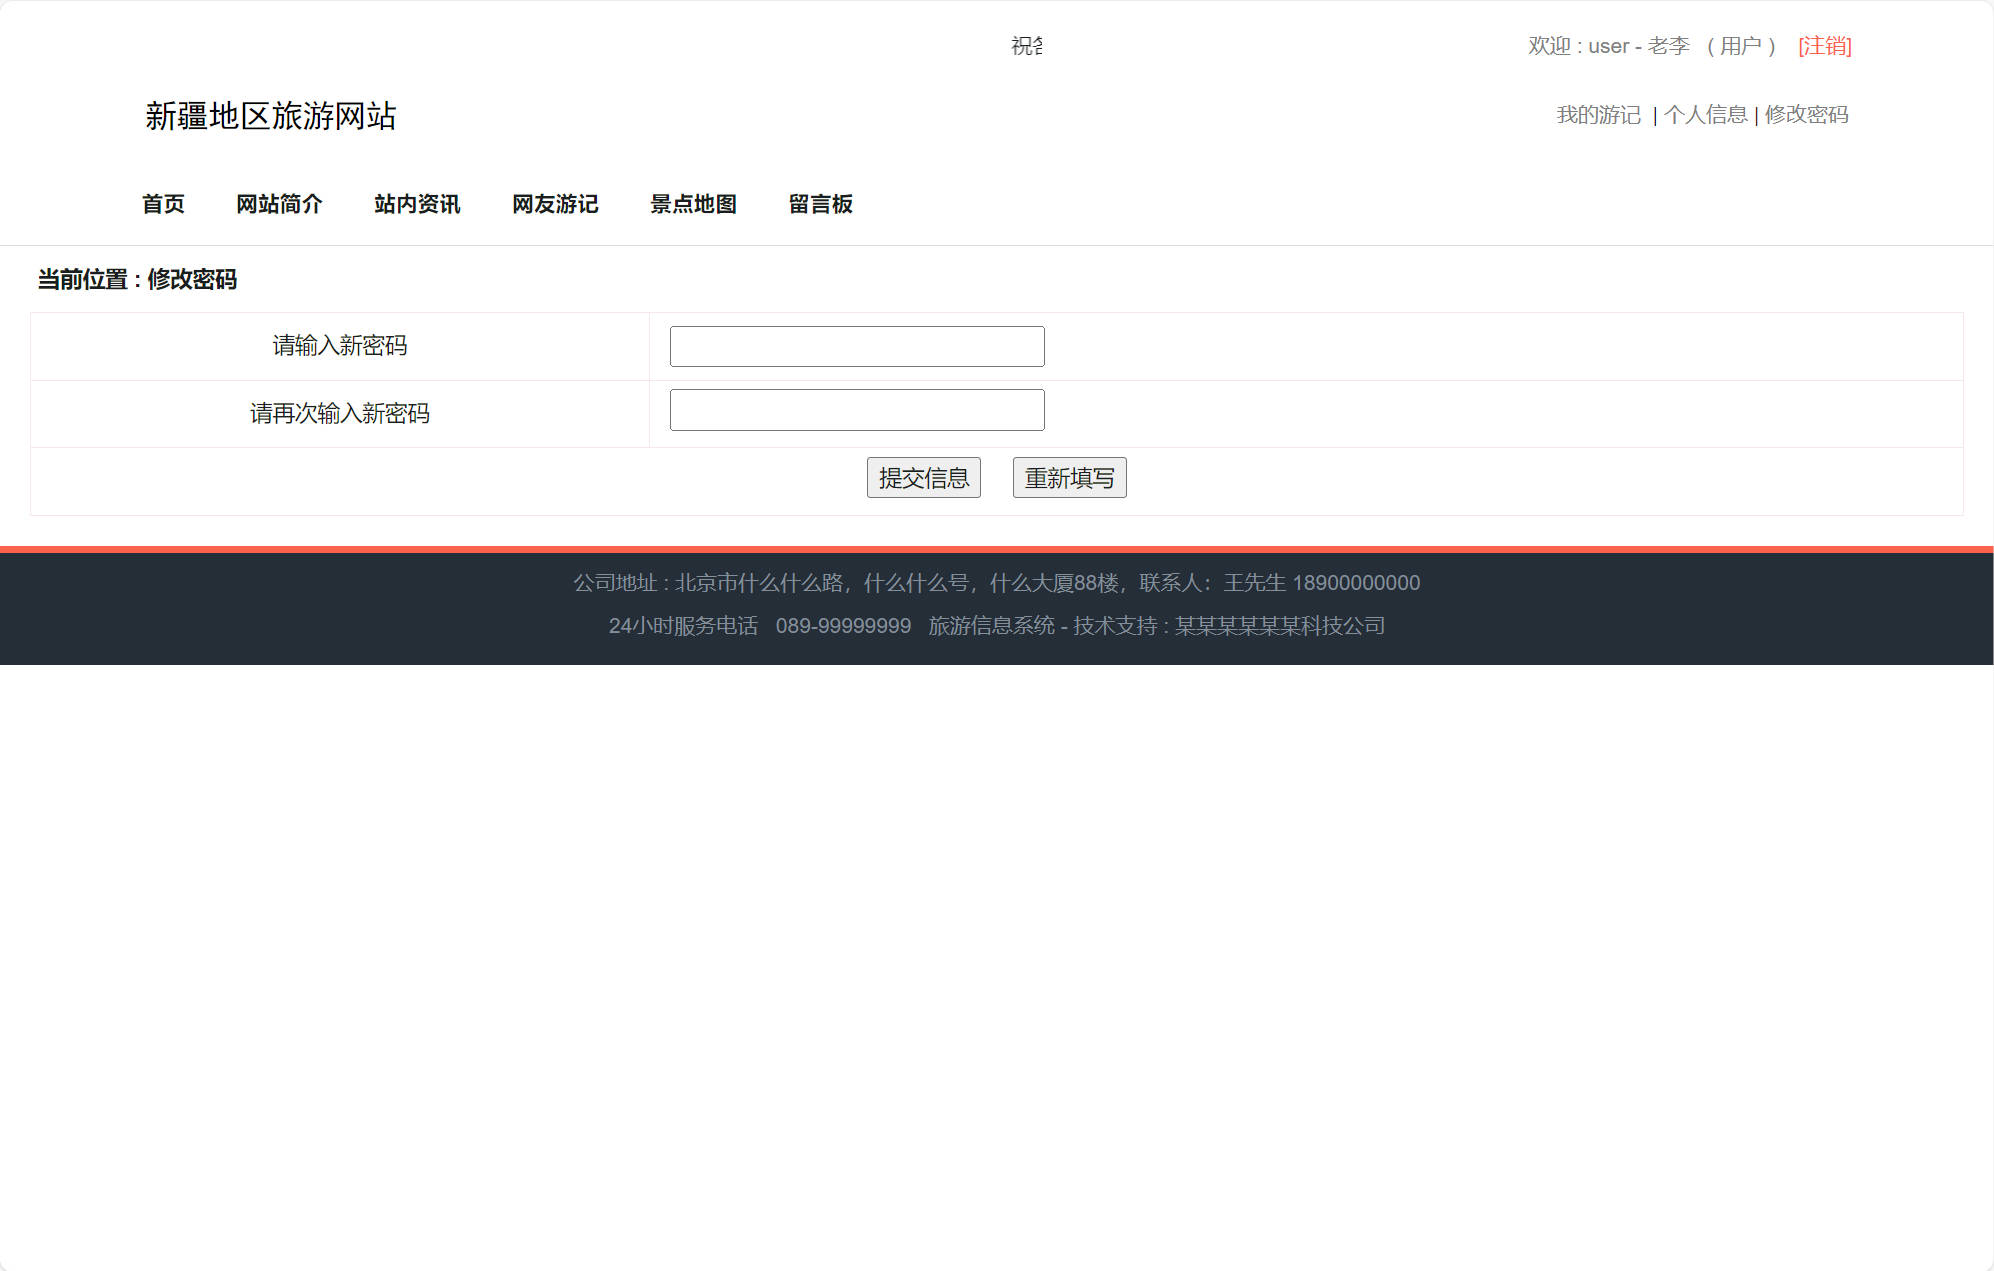Click the 请再次输入新密码 input field
1994x1271 pixels.
(856, 409)
